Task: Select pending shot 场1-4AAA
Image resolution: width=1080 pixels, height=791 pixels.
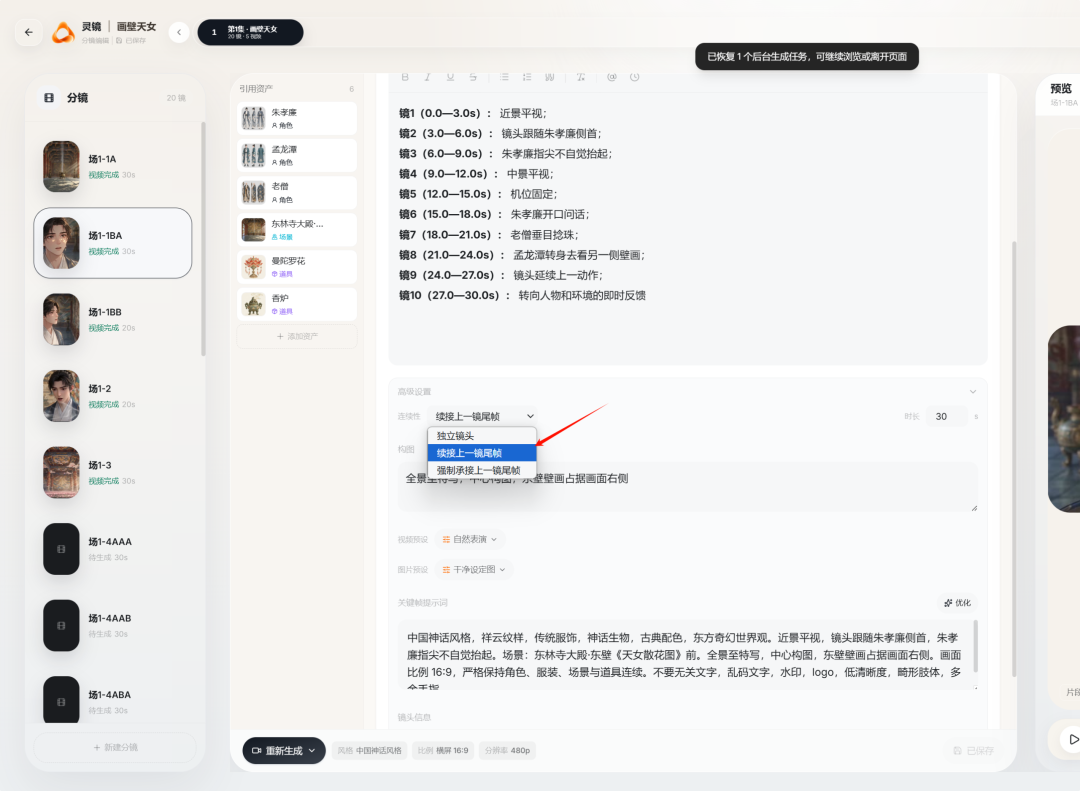Action: click(x=113, y=549)
